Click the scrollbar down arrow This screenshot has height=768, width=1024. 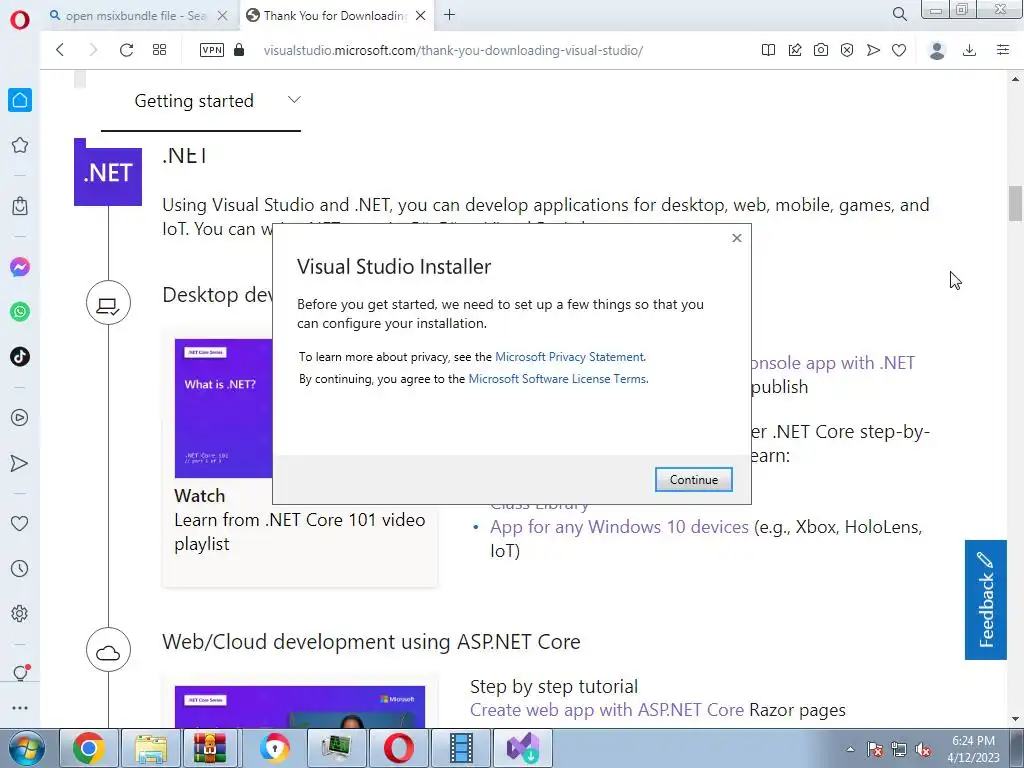pos(1015,719)
